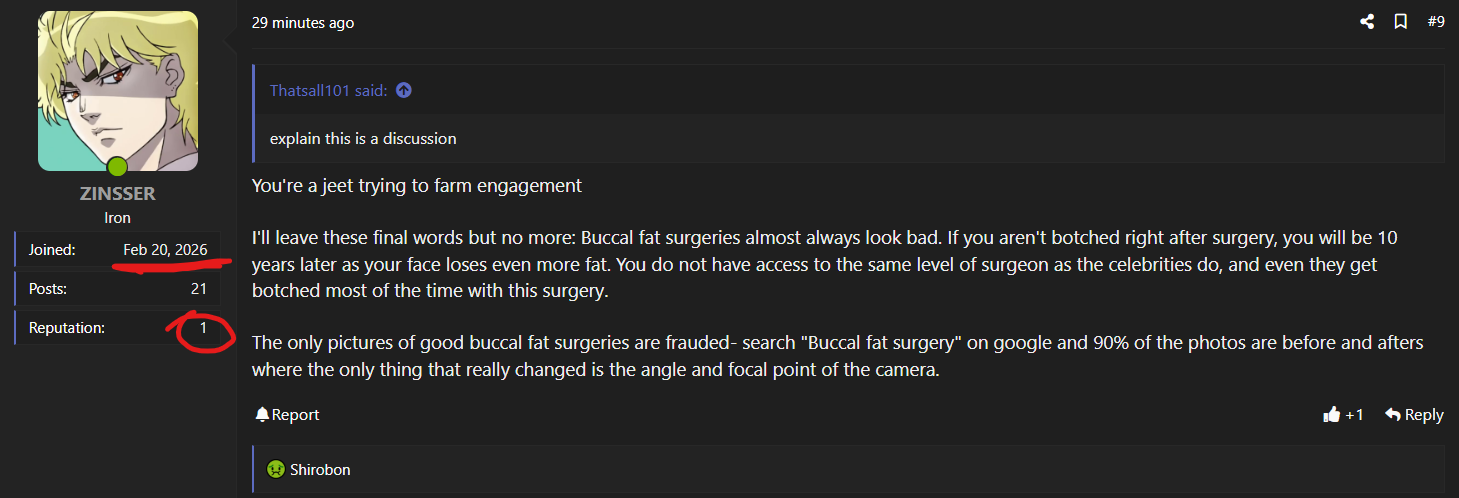Select the Joined date Feb 20, 2026
This screenshot has width=1459, height=498.
click(165, 249)
